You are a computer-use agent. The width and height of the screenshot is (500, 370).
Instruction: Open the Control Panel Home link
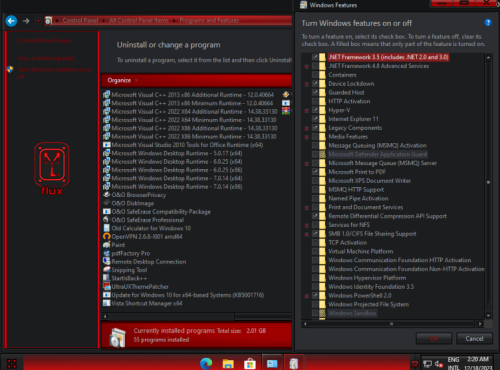pyautogui.click(x=44, y=41)
